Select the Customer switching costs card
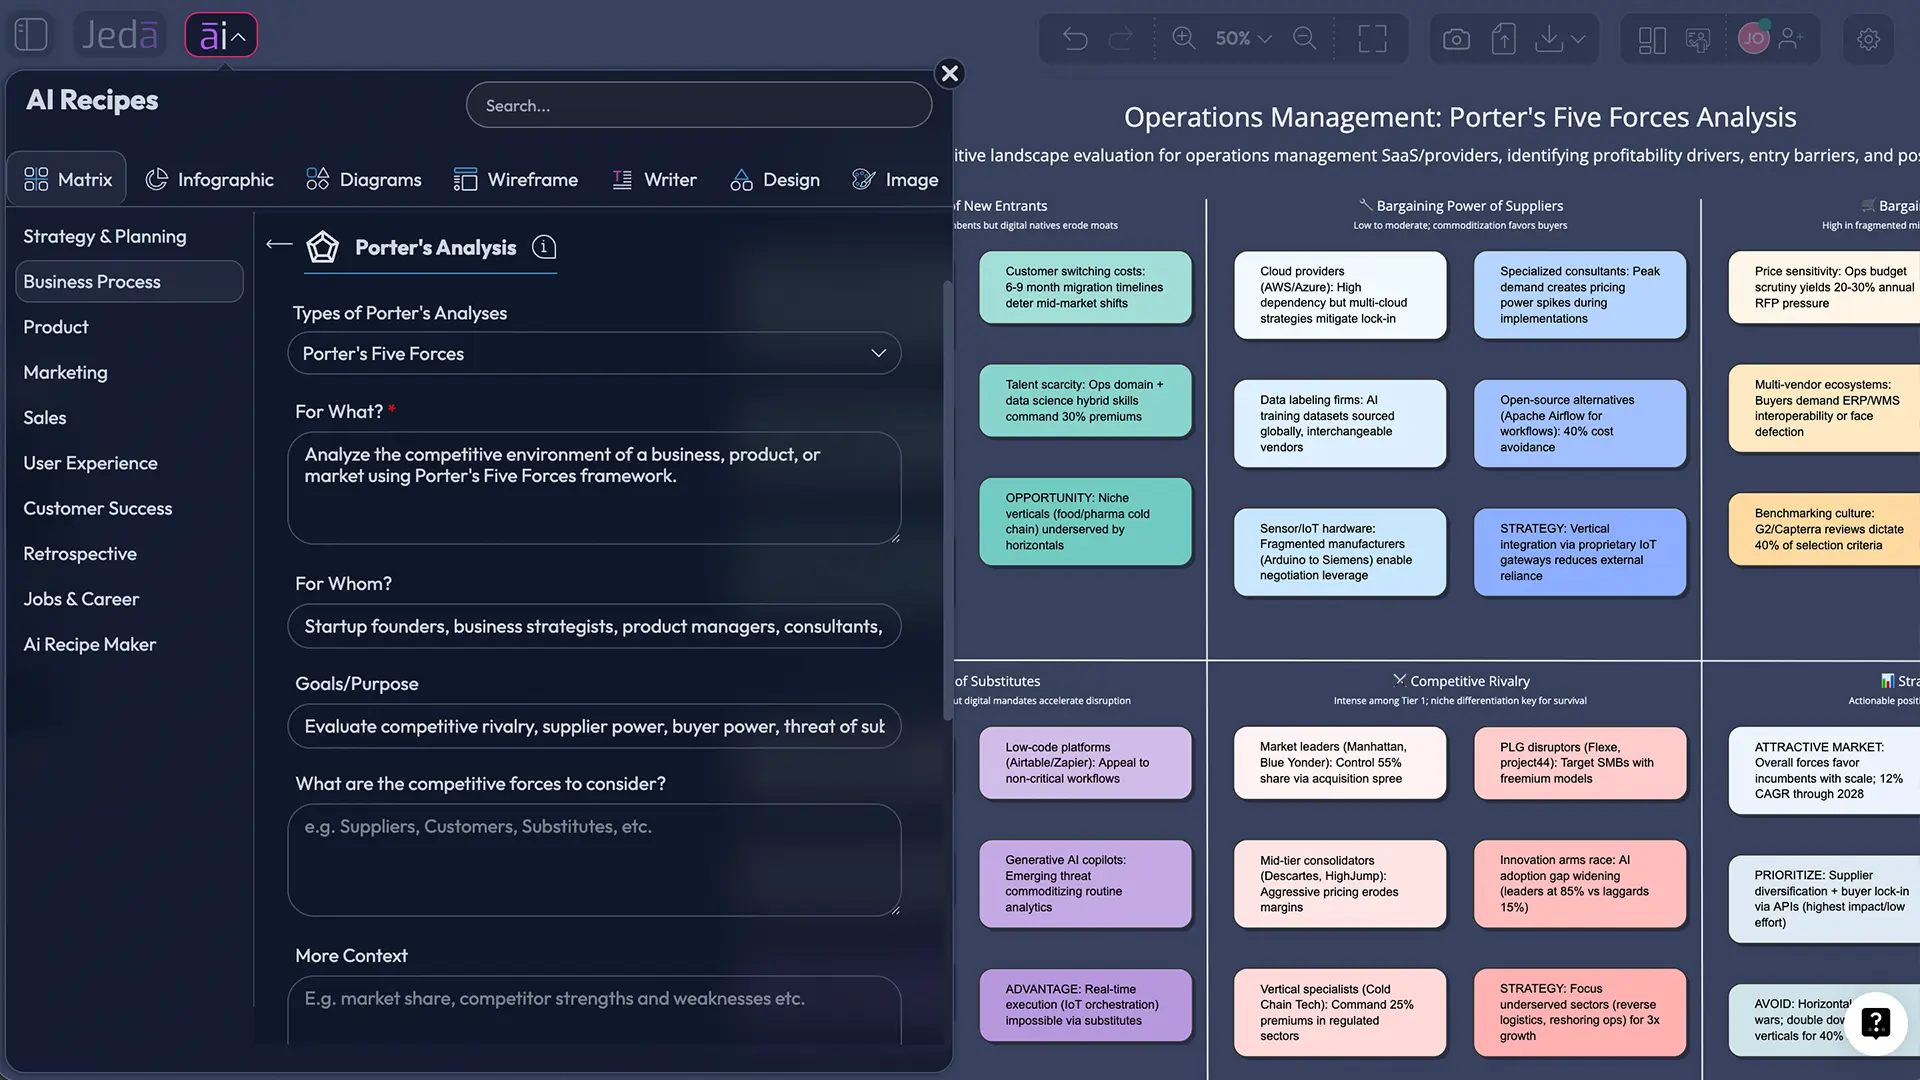The height and width of the screenshot is (1080, 1920). tap(1085, 287)
